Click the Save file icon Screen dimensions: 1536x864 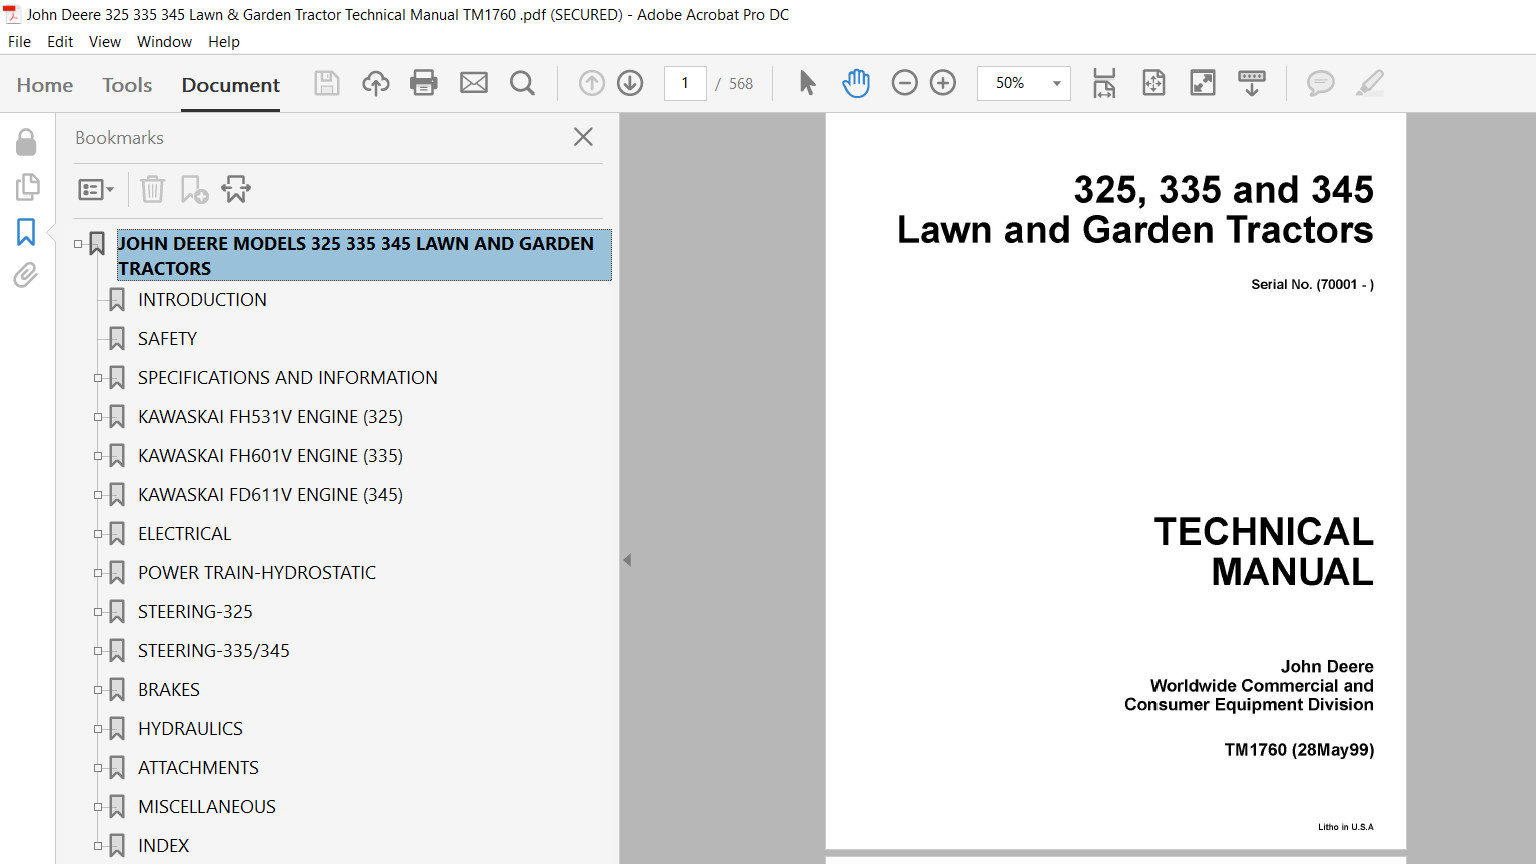tap(327, 83)
